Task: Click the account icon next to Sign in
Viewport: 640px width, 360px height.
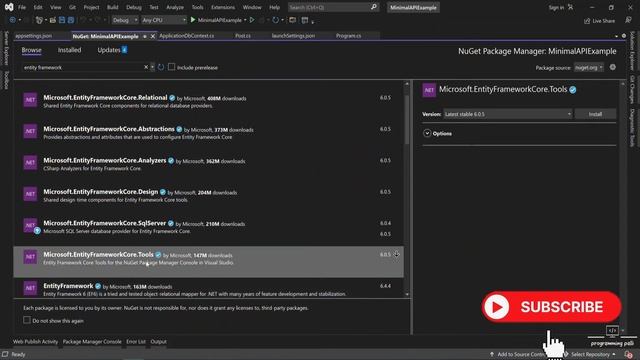Action: pyautogui.click(x=570, y=7)
